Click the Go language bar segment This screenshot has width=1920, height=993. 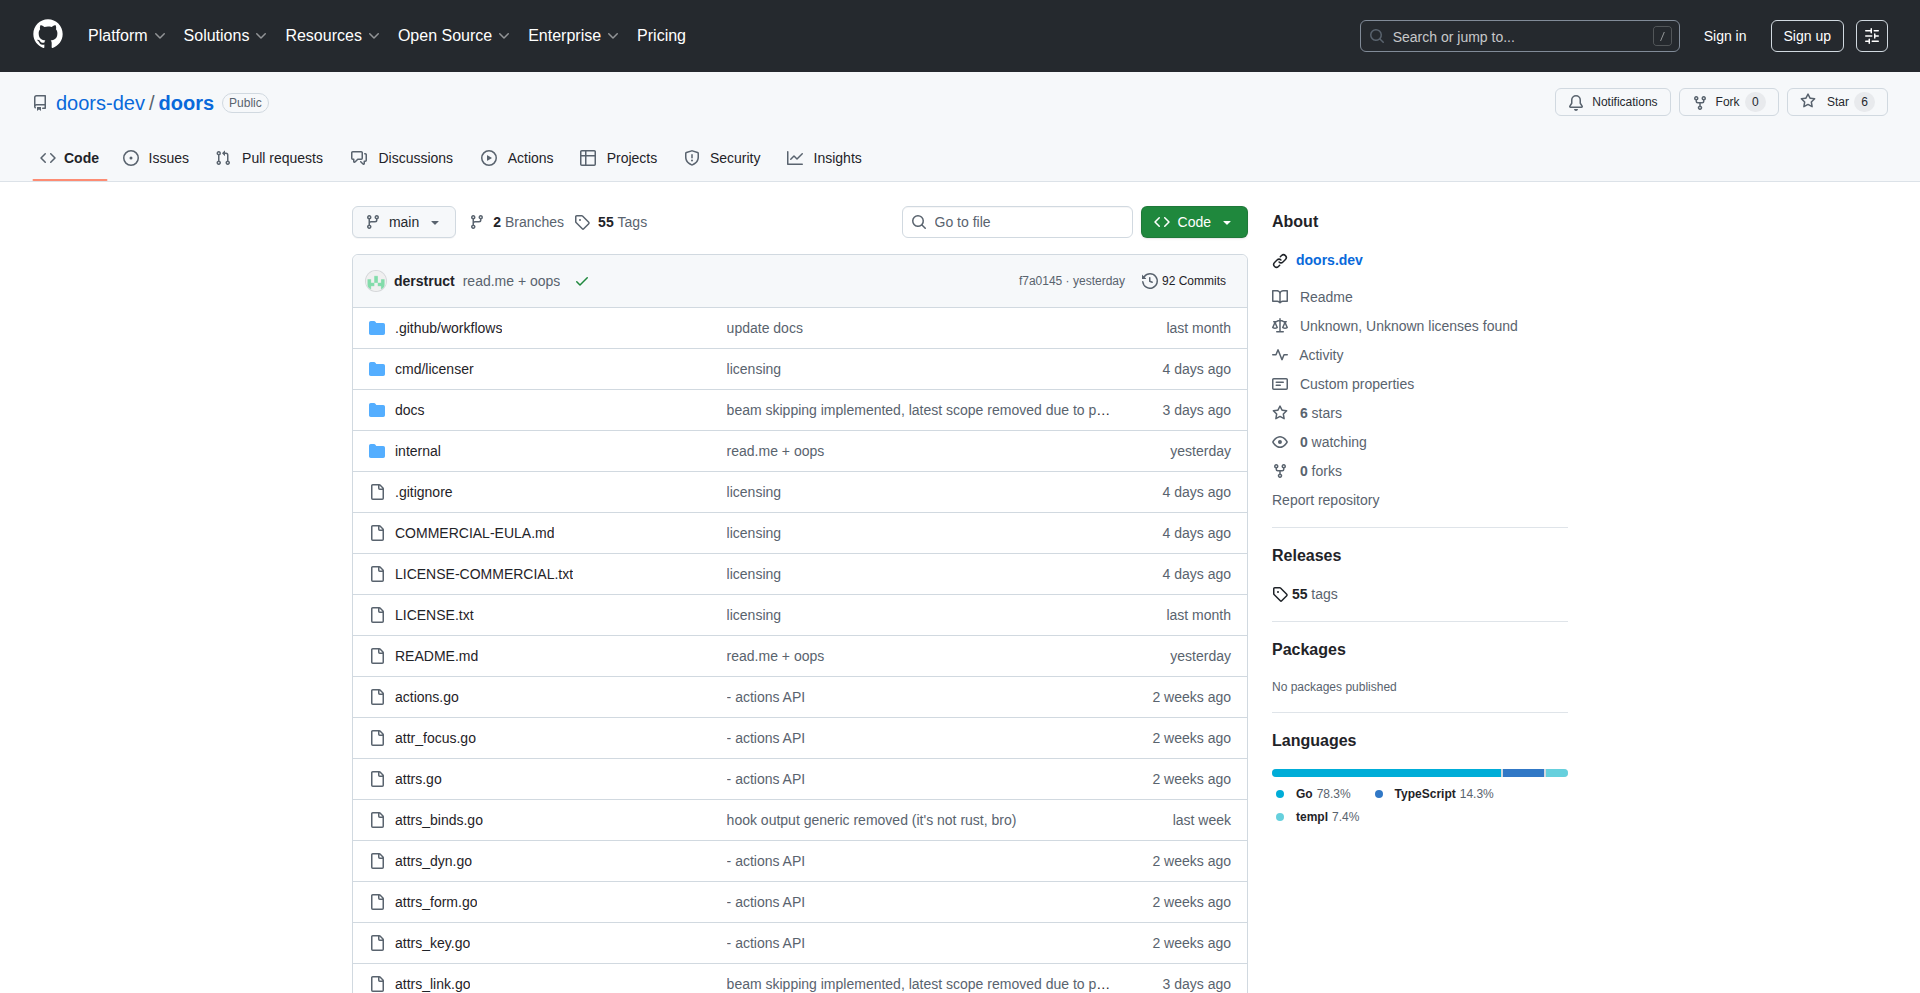coord(1386,773)
